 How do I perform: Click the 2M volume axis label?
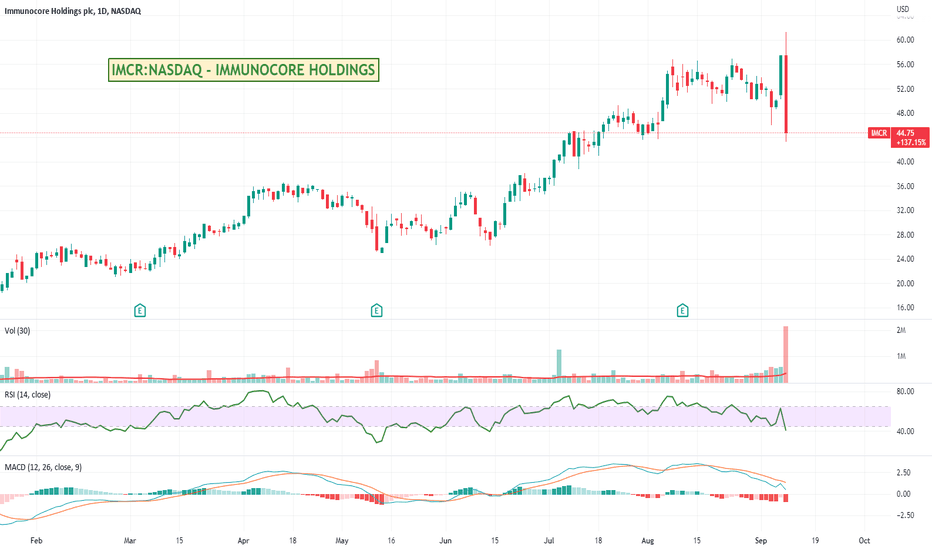(x=901, y=330)
